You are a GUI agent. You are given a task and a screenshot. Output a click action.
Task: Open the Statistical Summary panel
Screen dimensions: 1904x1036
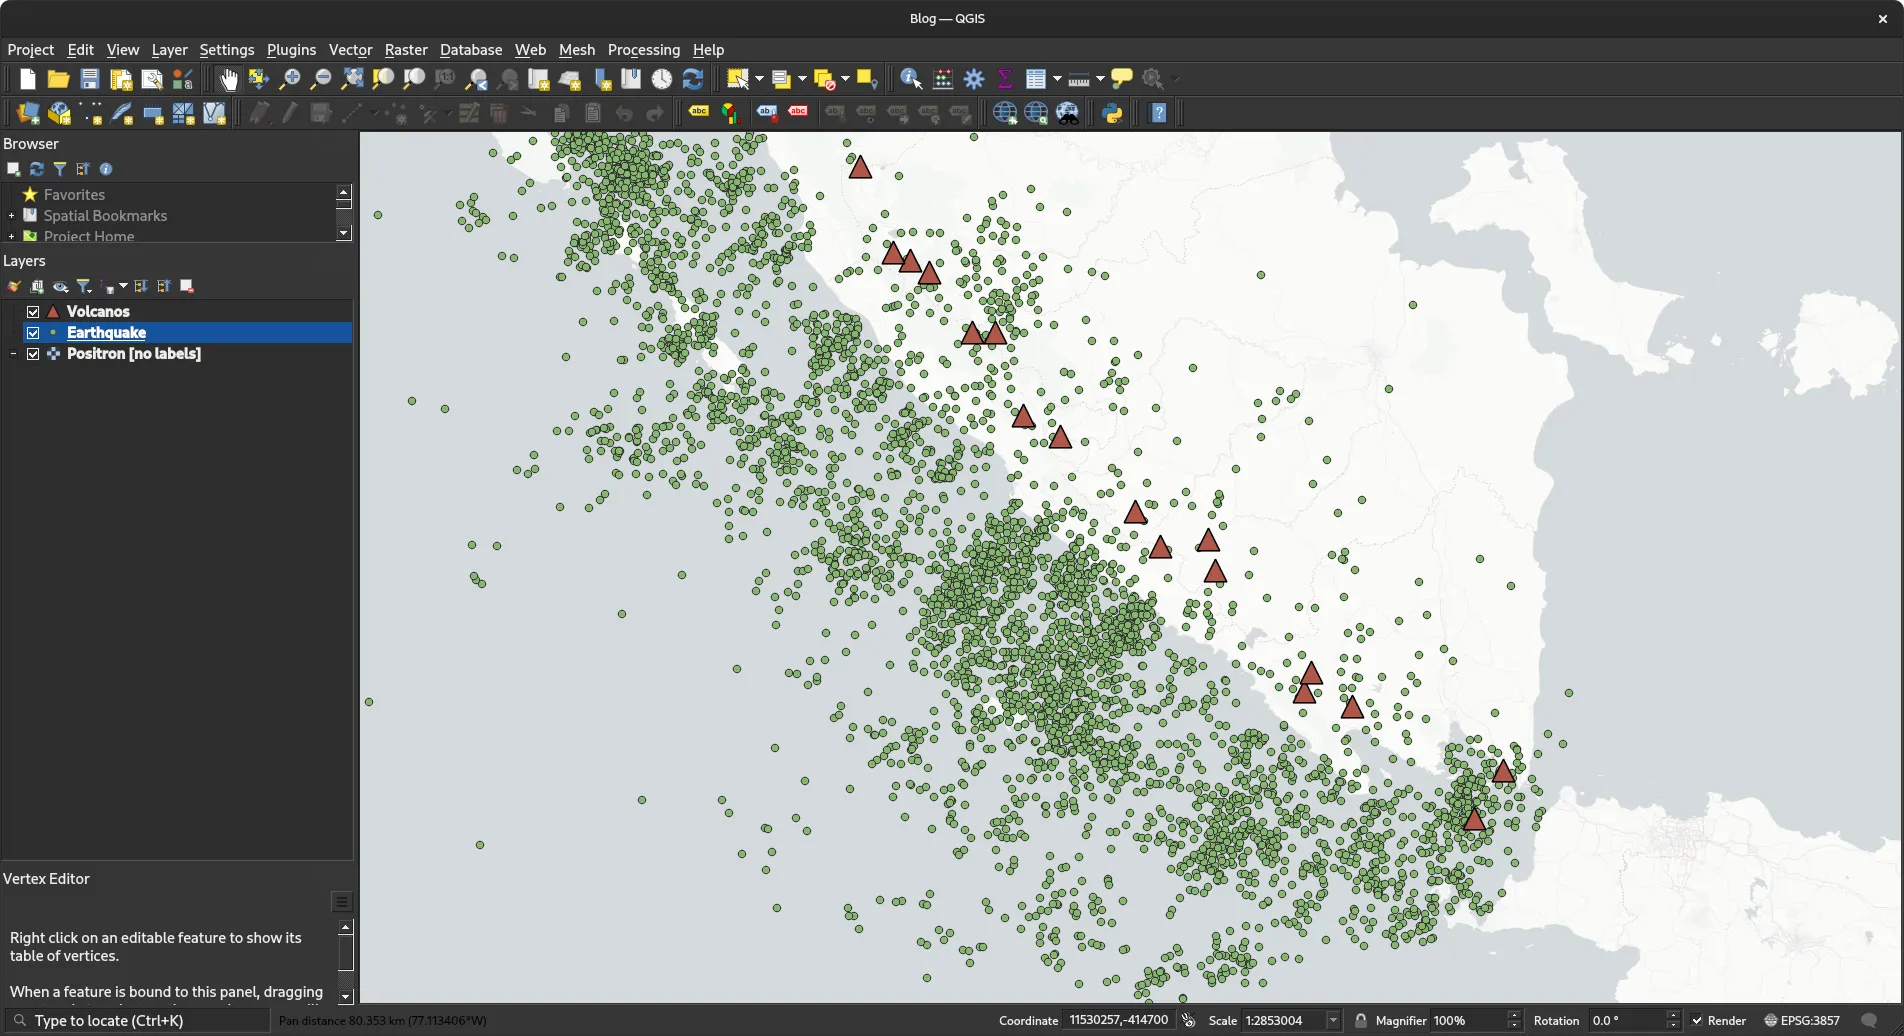tap(1004, 78)
